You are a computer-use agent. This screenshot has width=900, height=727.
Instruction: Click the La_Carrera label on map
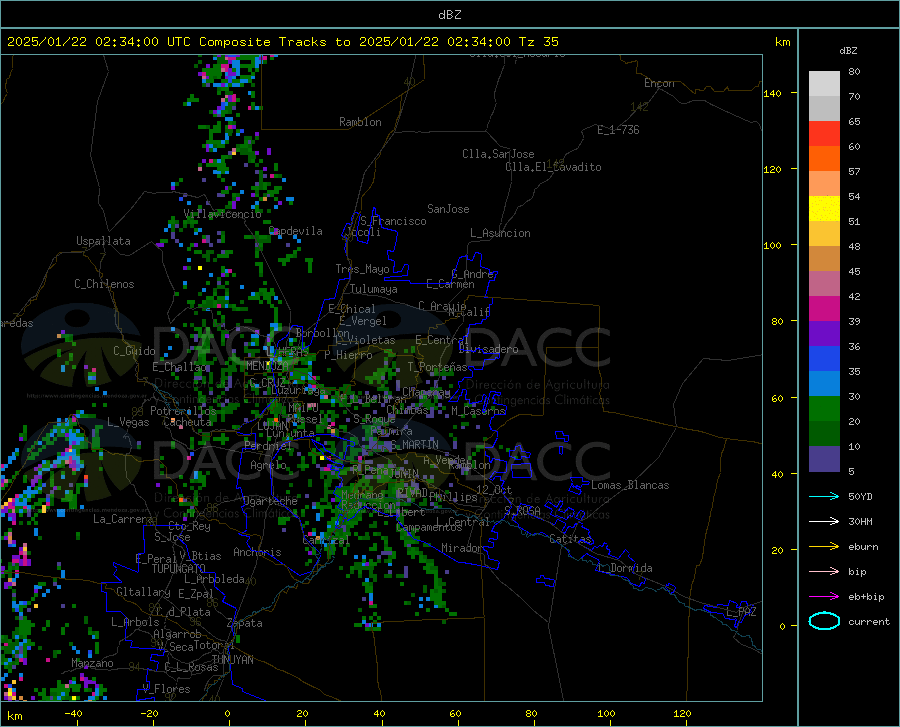(123, 519)
